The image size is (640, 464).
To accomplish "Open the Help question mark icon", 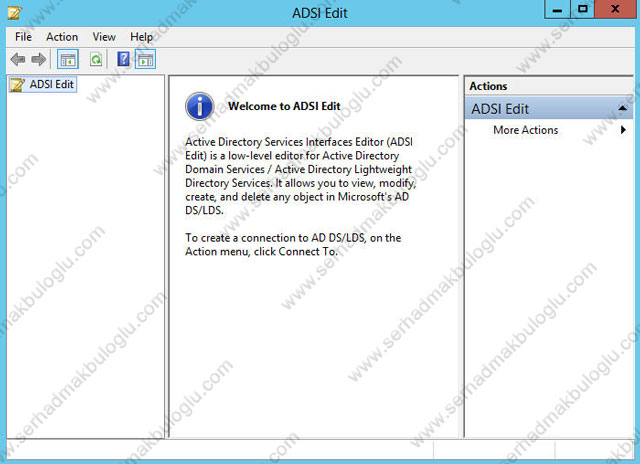I will [123, 60].
